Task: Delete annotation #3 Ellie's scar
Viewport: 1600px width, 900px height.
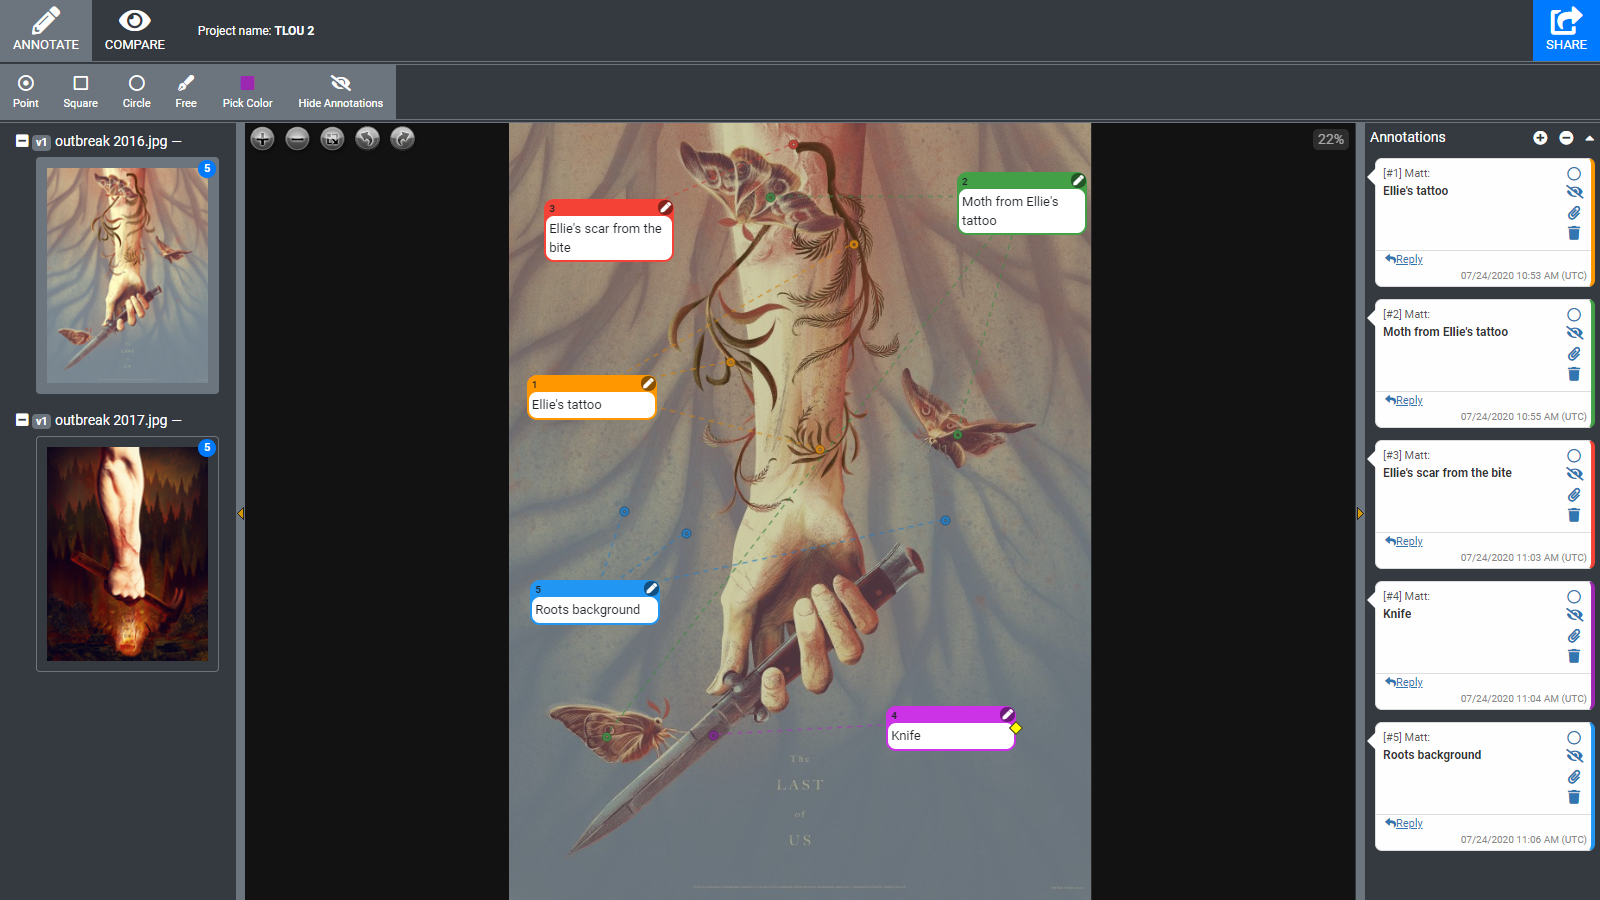Action: (x=1574, y=515)
